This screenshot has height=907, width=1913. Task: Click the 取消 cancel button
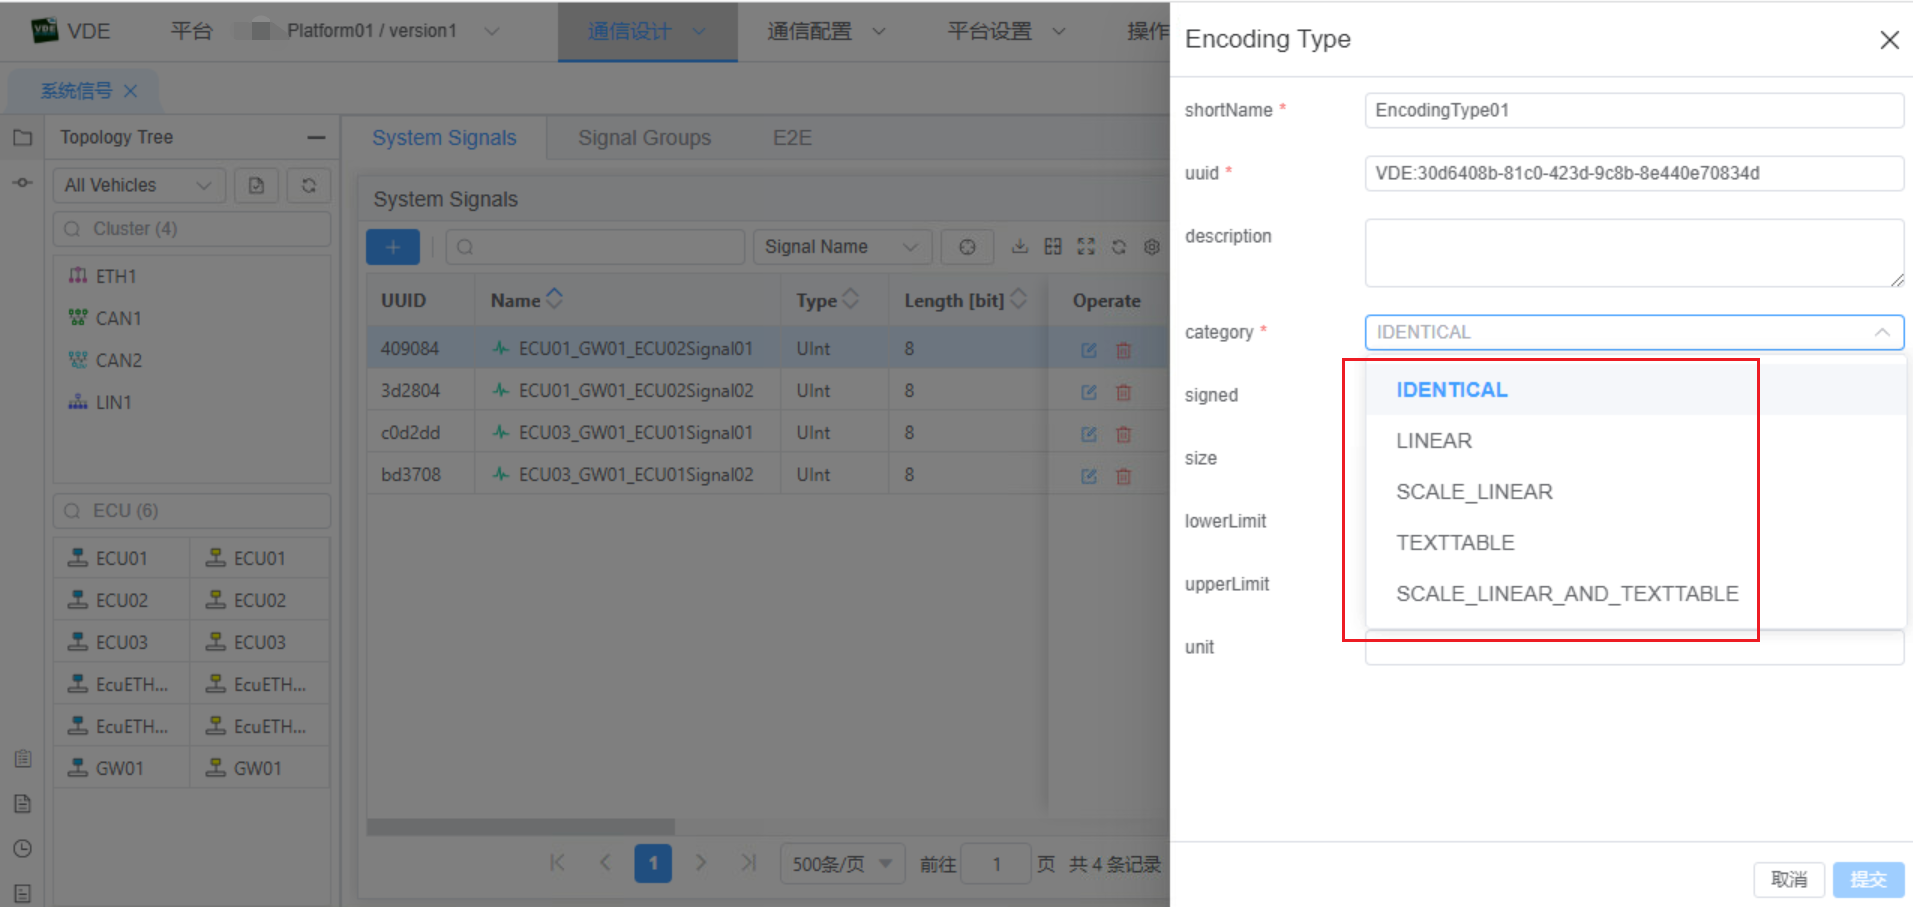click(x=1789, y=880)
